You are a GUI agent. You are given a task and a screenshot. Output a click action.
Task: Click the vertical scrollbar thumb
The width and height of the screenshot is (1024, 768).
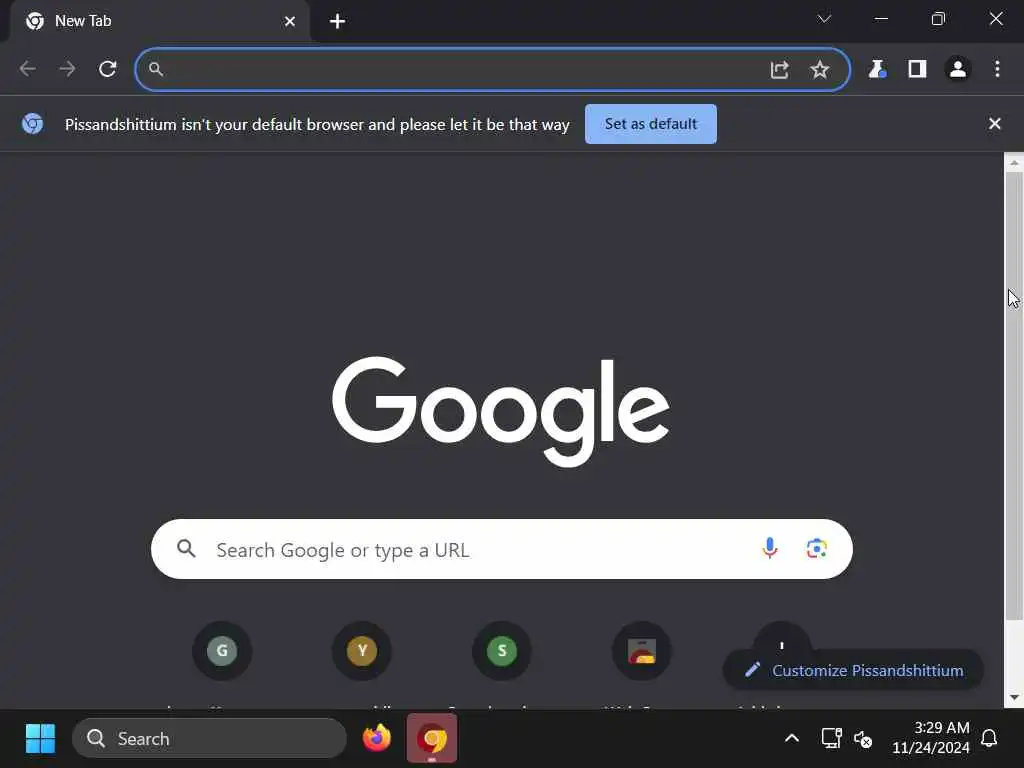tap(1014, 397)
